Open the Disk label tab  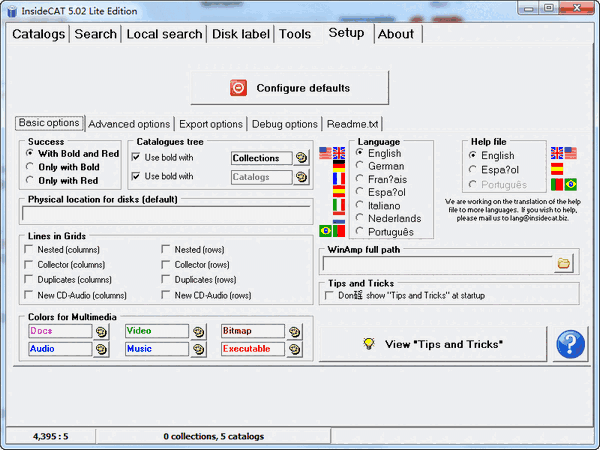[x=241, y=34]
